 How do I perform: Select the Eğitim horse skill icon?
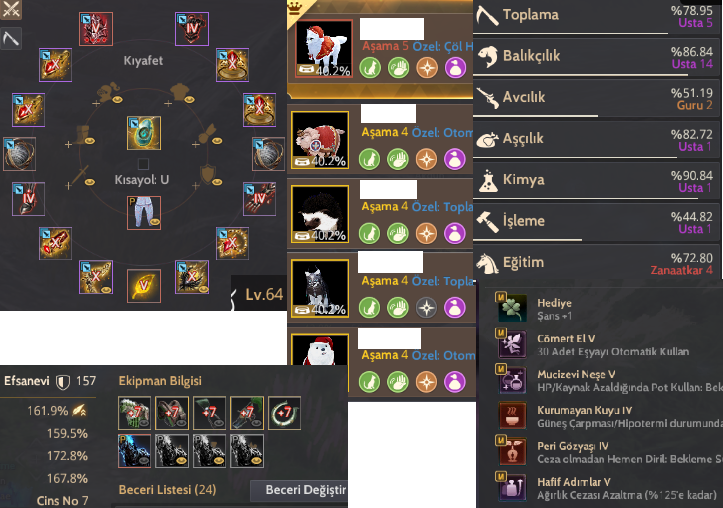(x=487, y=263)
